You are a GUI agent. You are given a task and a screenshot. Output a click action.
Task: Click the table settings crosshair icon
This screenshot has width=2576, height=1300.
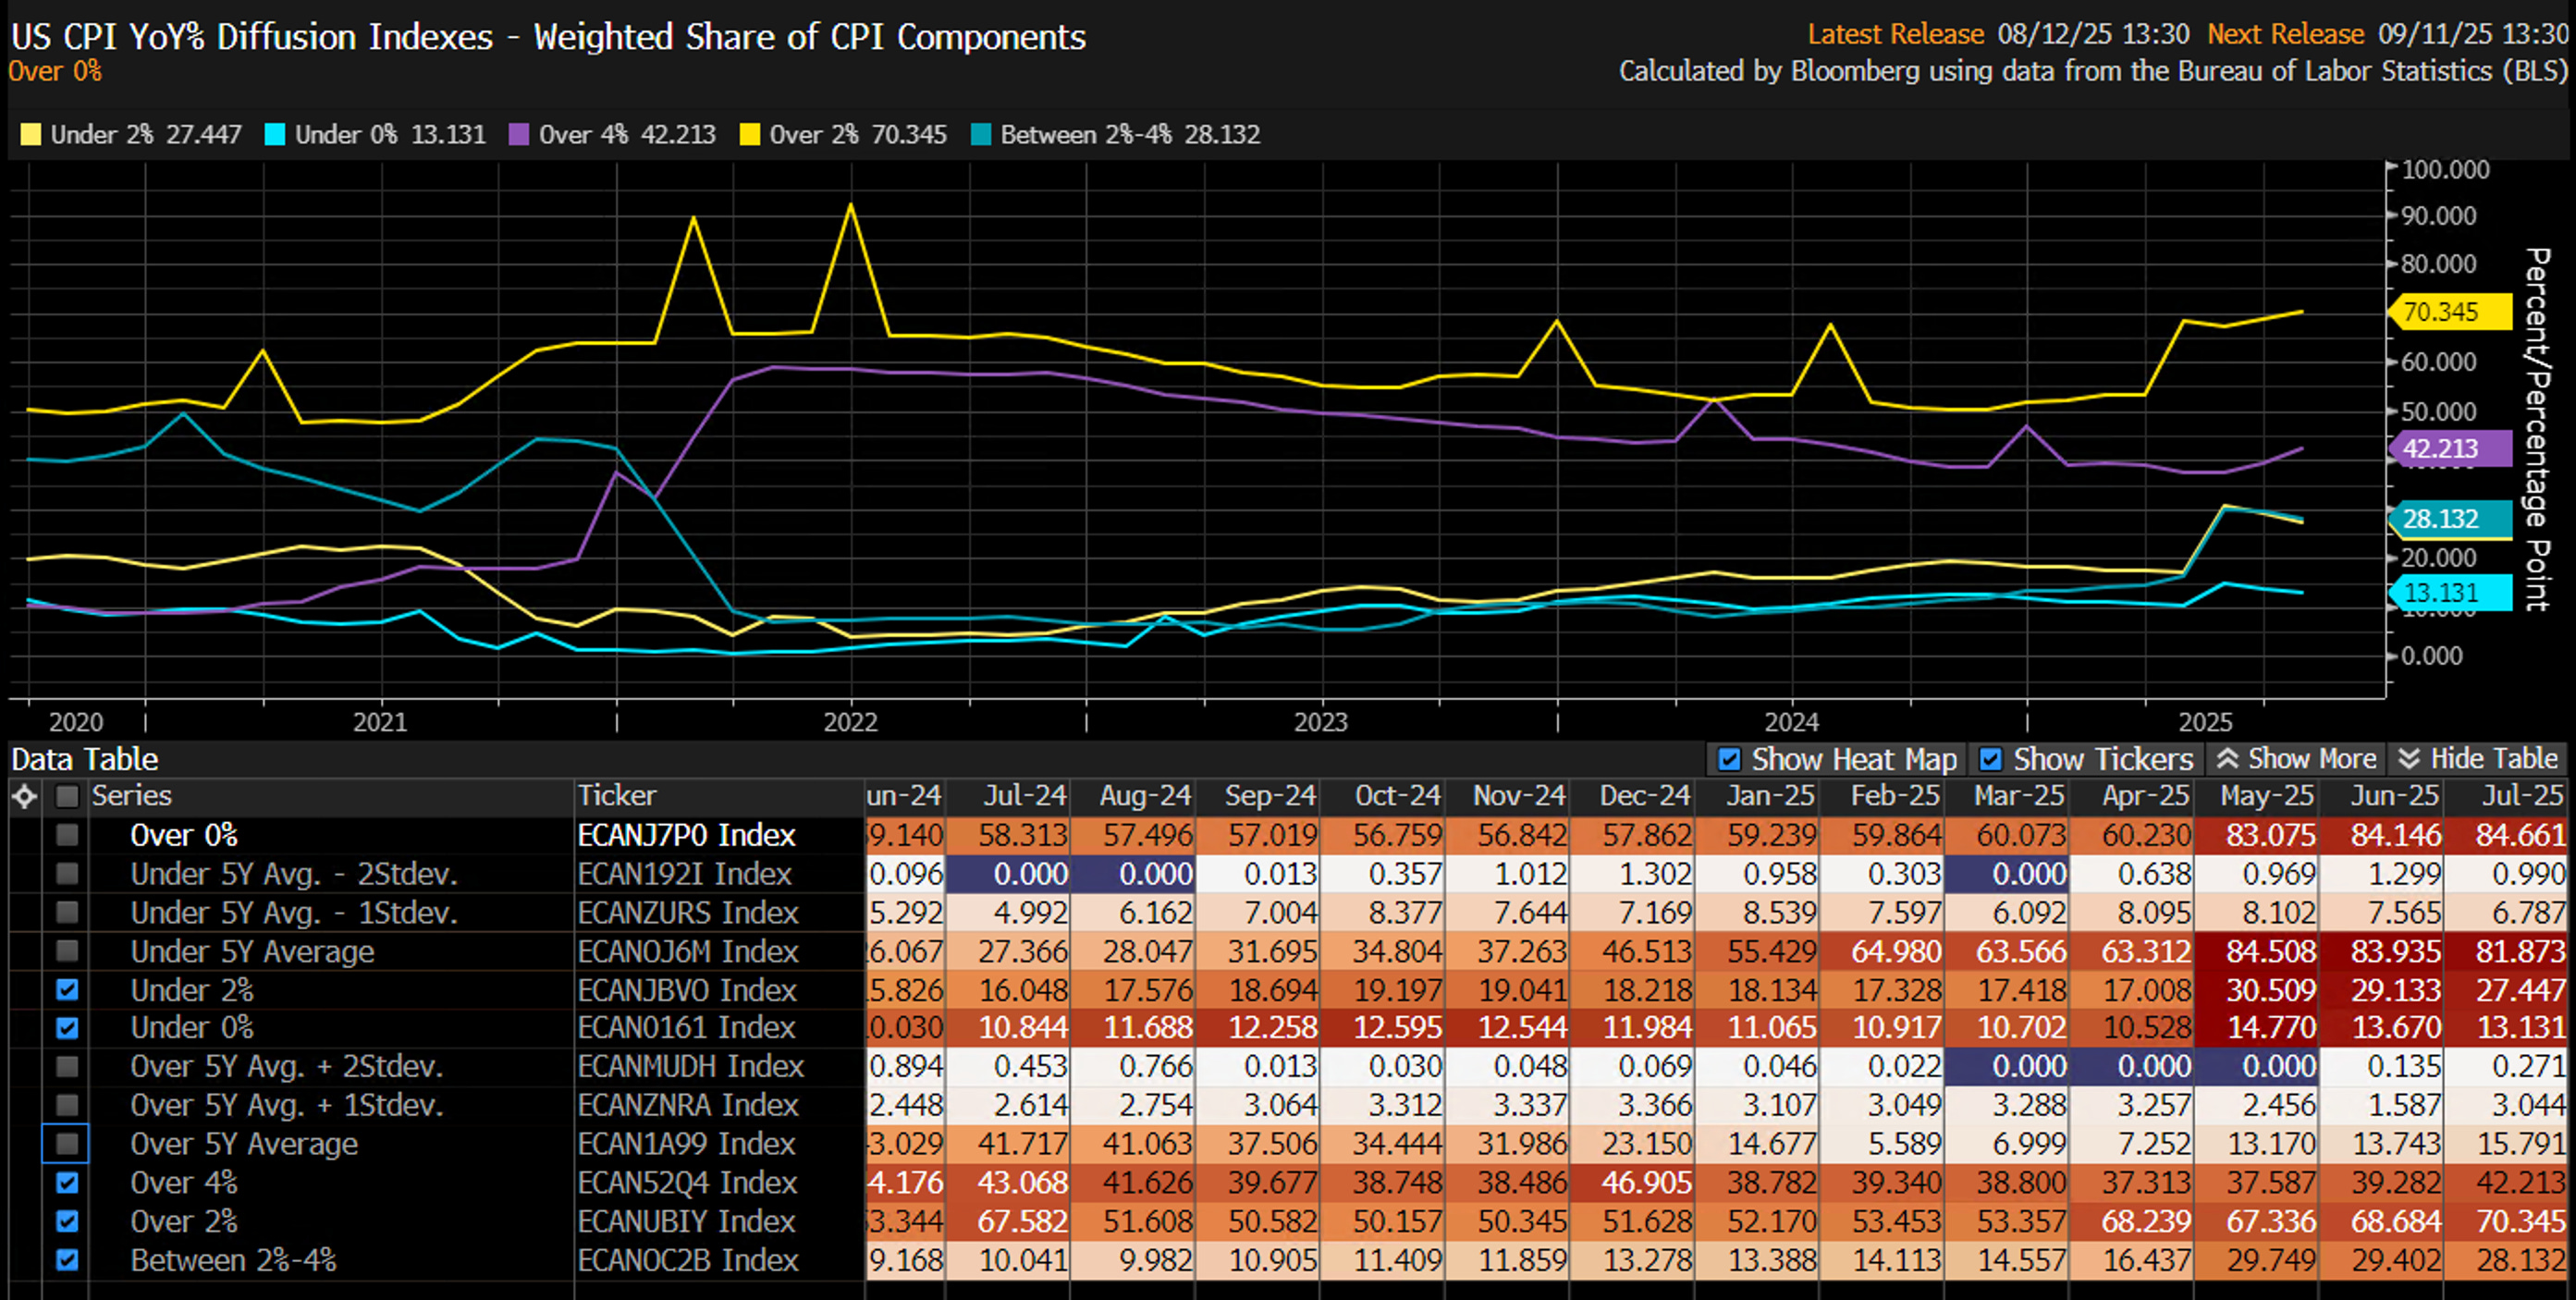(24, 796)
